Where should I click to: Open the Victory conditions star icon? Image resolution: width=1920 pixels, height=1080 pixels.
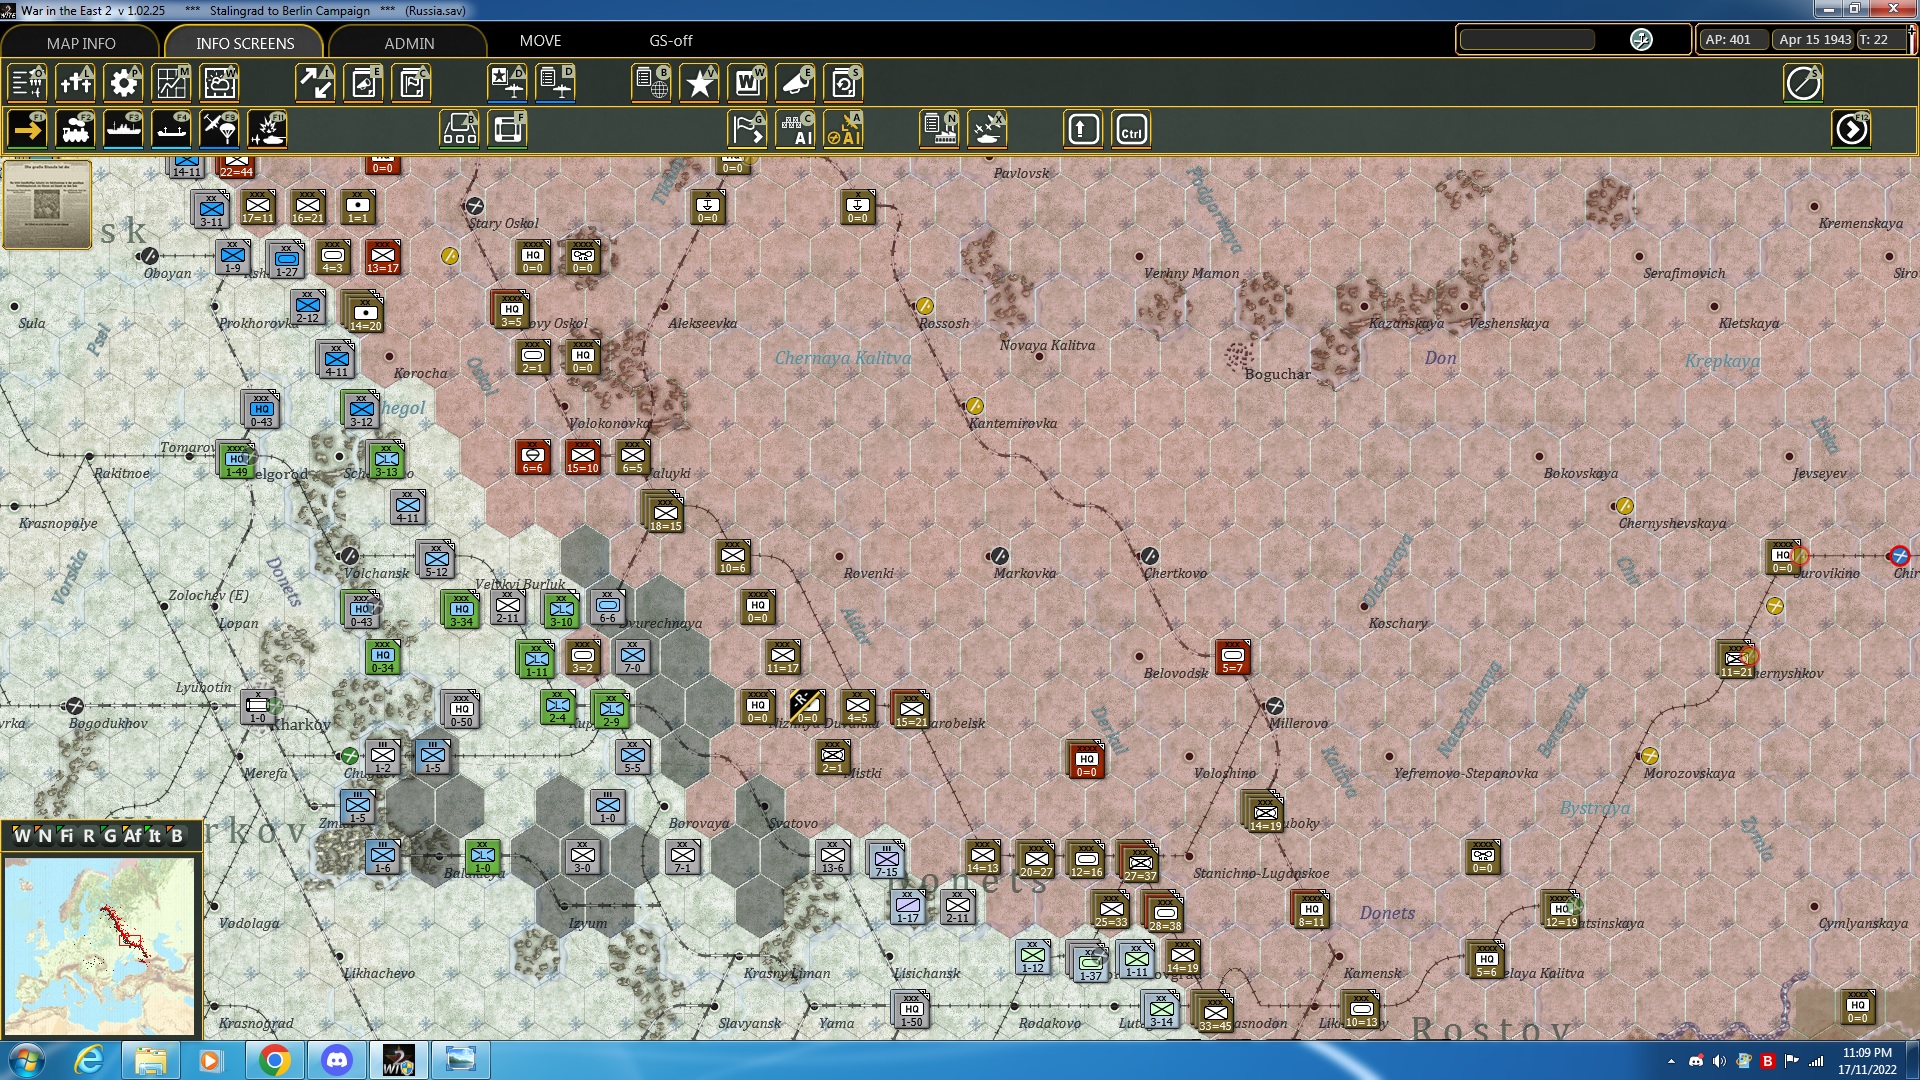pos(699,83)
